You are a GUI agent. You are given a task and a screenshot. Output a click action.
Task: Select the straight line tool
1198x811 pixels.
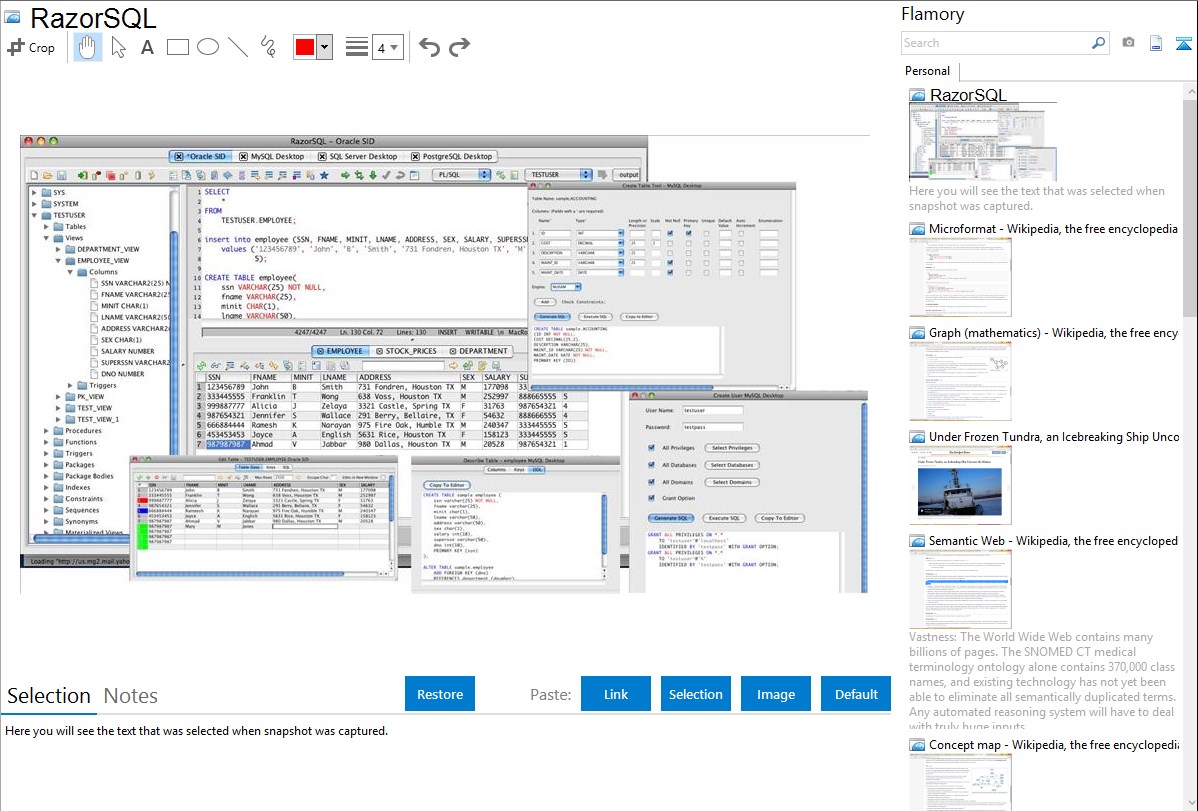[238, 47]
